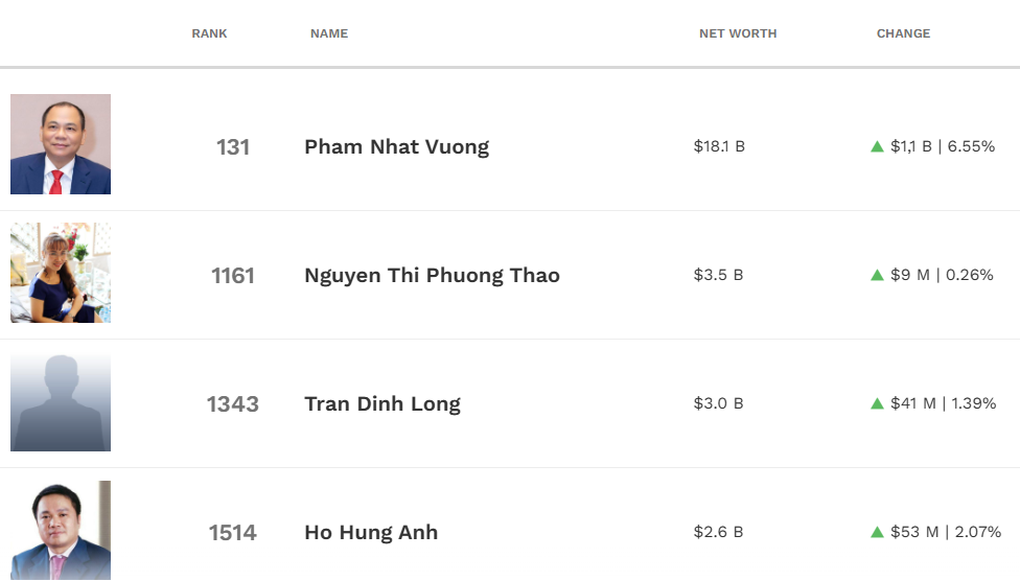Click the green up arrow beside $53 M

(x=877, y=532)
